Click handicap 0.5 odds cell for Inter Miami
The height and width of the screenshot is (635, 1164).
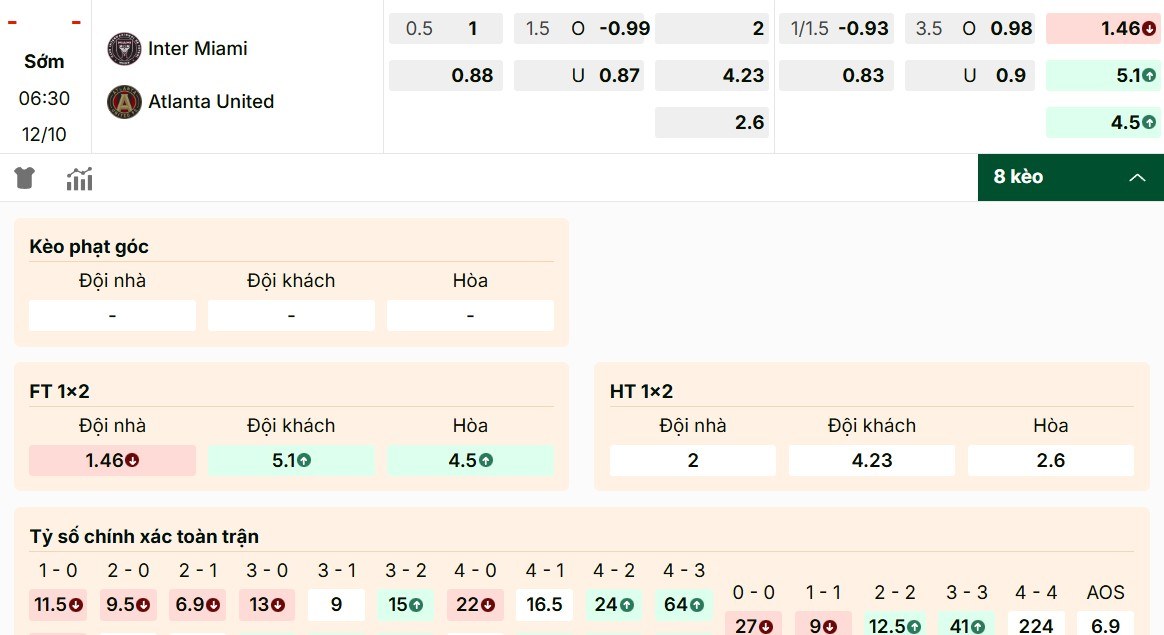tap(446, 29)
